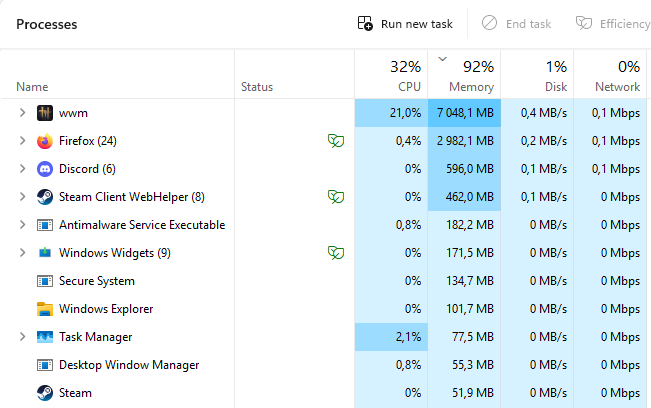This screenshot has width=651, height=408.
Task: Expand the wwm process group
Action: coord(22,113)
